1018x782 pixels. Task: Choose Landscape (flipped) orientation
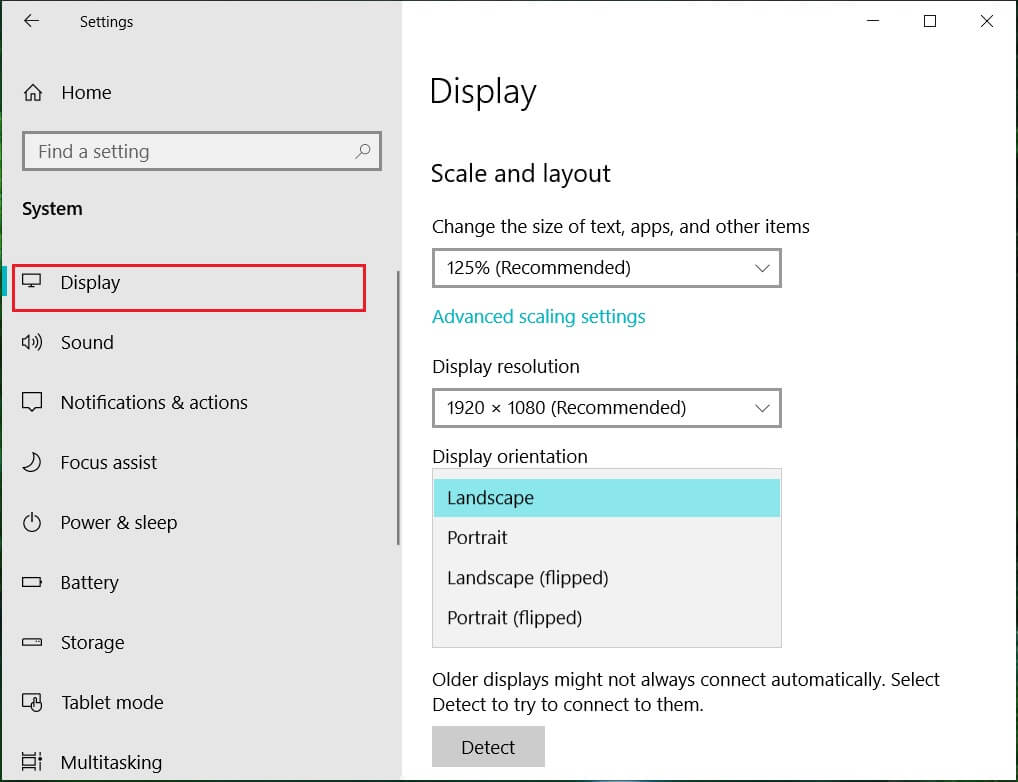[527, 577]
